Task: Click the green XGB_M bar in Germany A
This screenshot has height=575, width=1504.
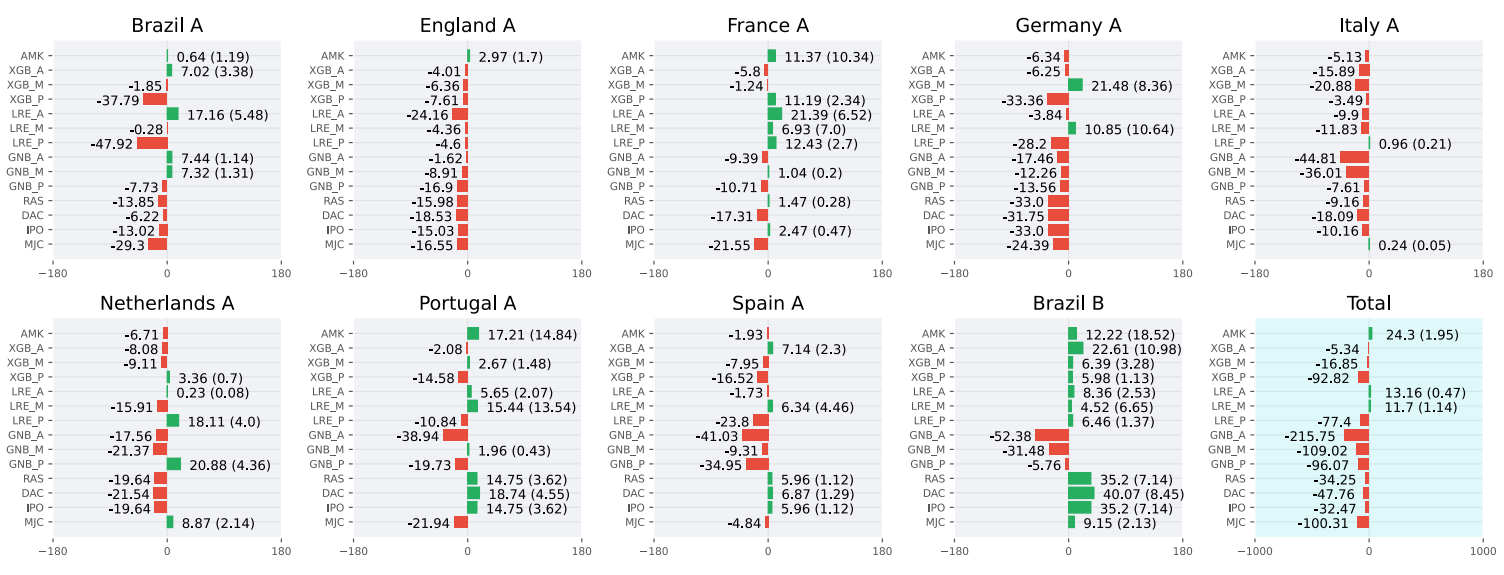Action: click(x=1075, y=85)
